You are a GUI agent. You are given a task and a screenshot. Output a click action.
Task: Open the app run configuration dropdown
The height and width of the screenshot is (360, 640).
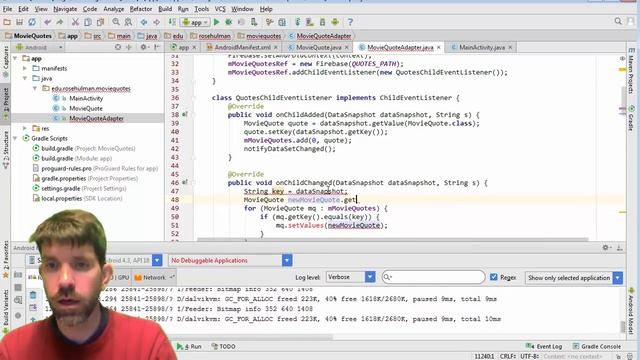pyautogui.click(x=196, y=22)
